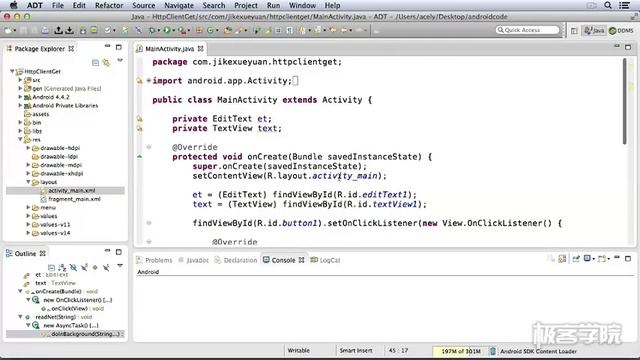Click Spotlight search icon in menu bar
This screenshot has width=640, height=360.
(x=608, y=5)
